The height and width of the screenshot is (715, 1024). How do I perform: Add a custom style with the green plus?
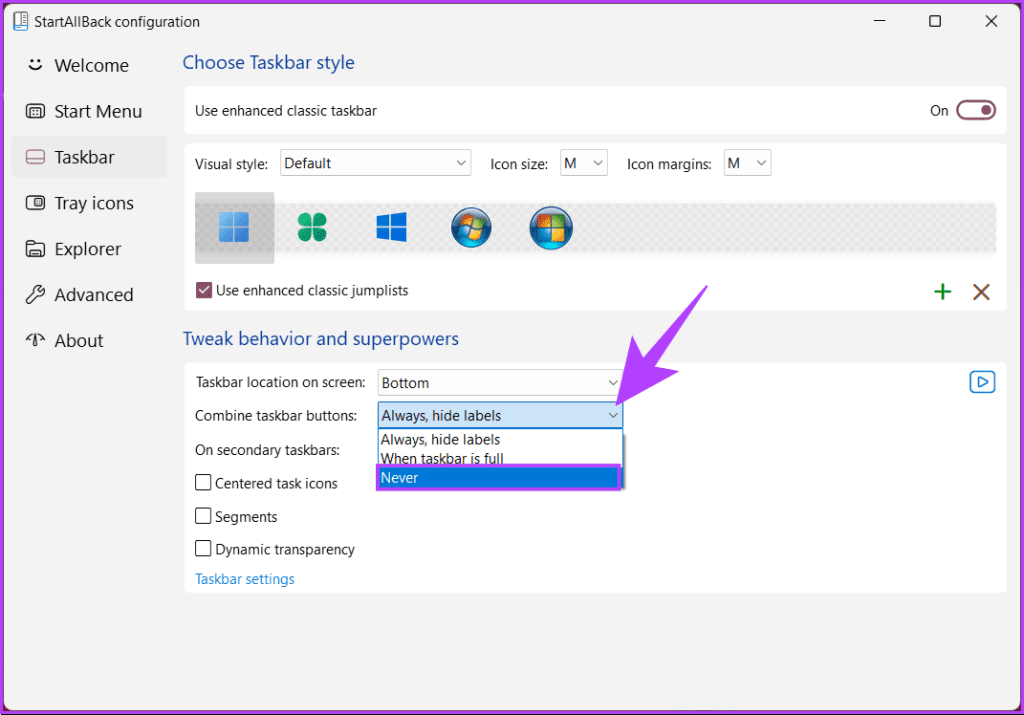pyautogui.click(x=942, y=291)
